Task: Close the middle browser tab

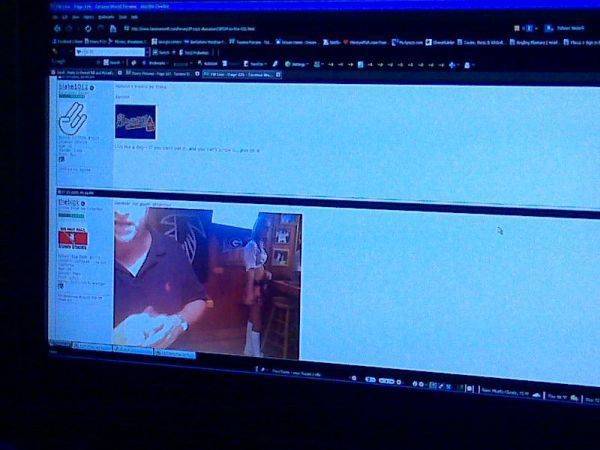Action: click(197, 74)
